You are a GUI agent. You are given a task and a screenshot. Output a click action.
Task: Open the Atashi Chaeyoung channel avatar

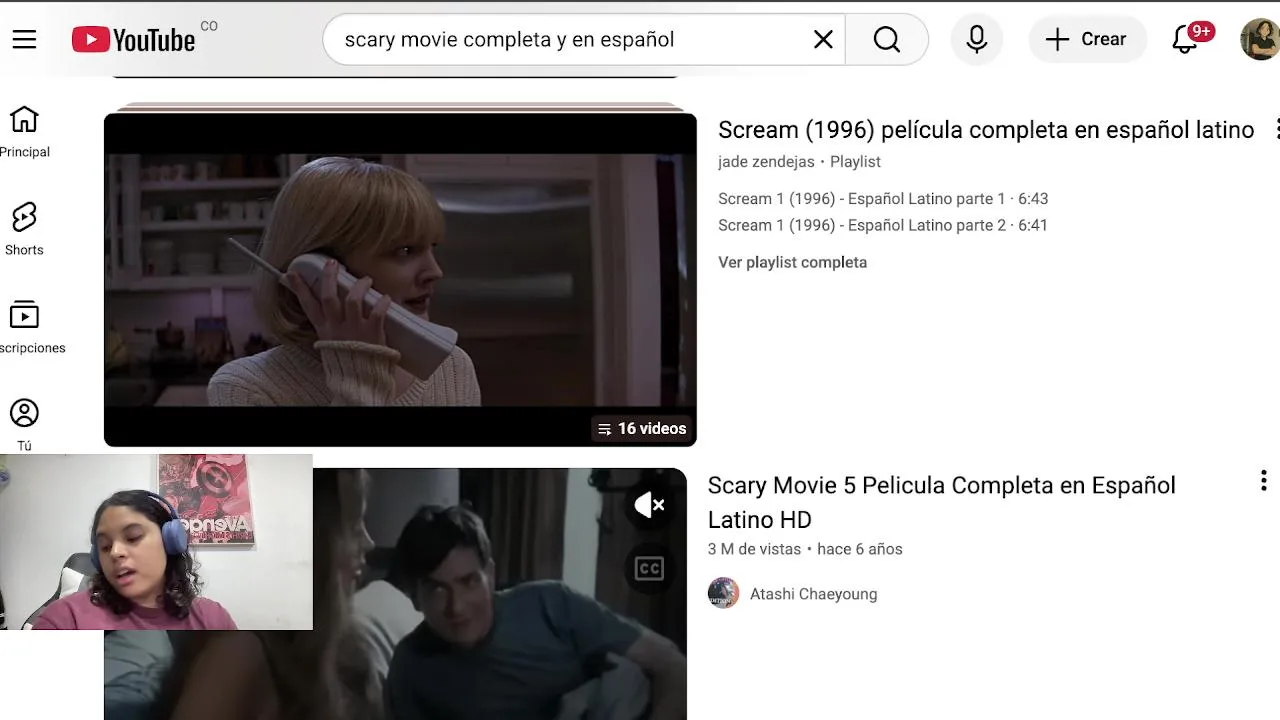click(x=723, y=593)
